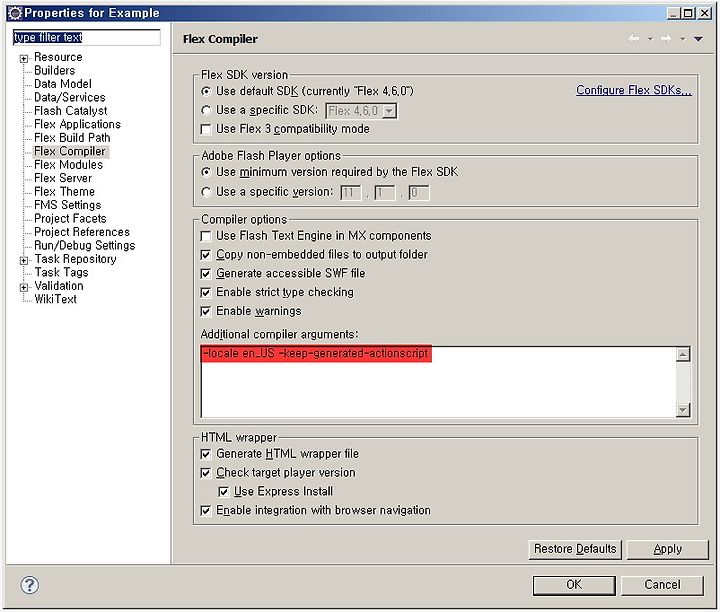Toggle browser navigation integration checkbox
This screenshot has width=720, height=612.
[x=206, y=511]
